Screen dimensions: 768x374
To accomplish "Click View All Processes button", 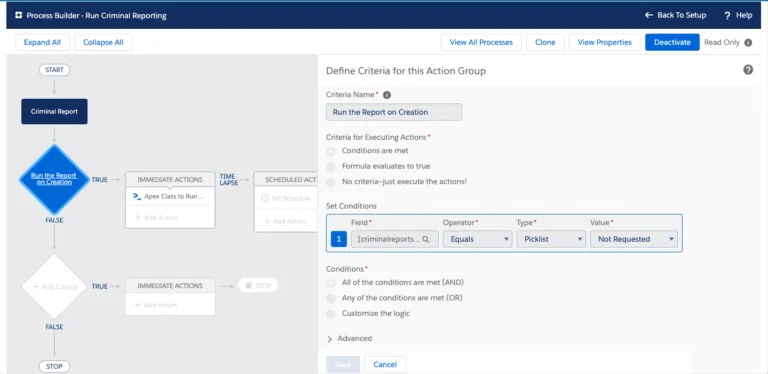I will pos(481,42).
